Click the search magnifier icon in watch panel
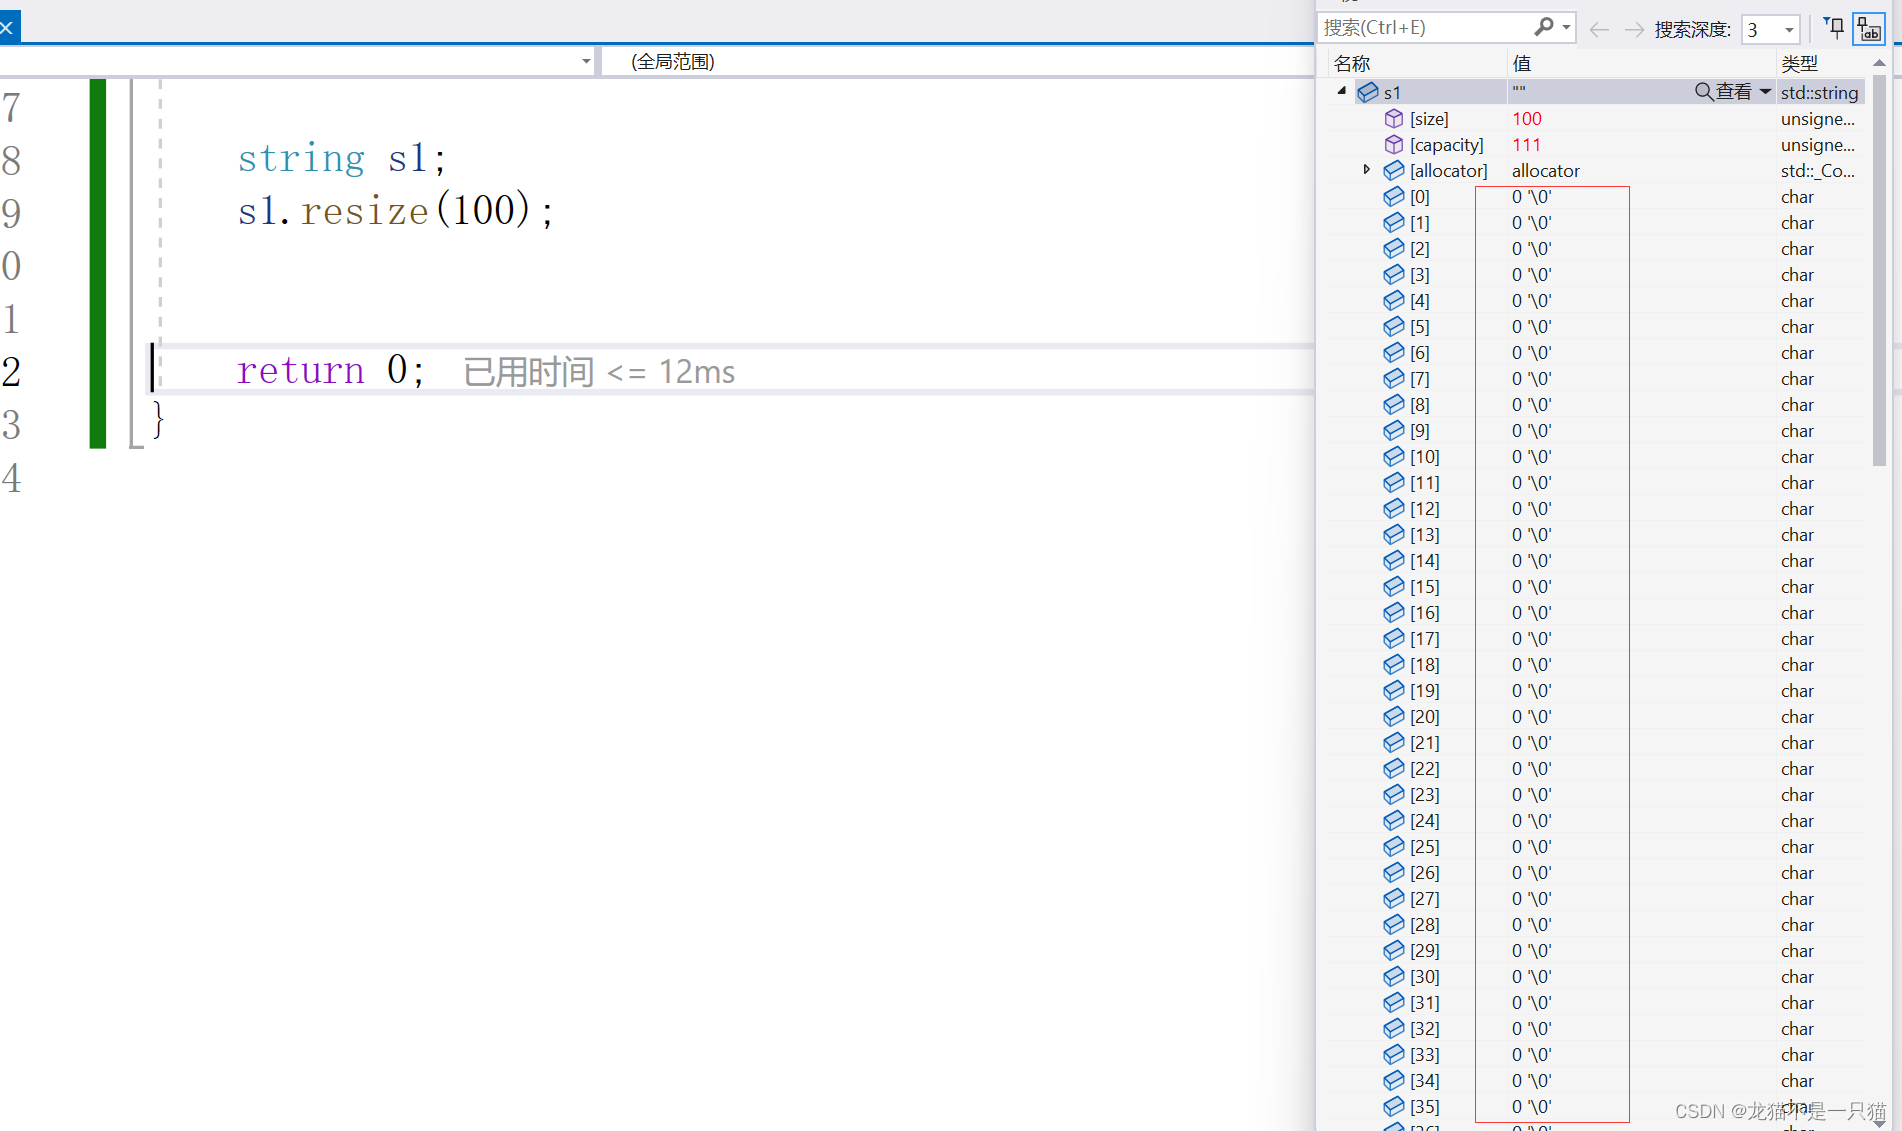Image resolution: width=1902 pixels, height=1131 pixels. click(x=1543, y=27)
